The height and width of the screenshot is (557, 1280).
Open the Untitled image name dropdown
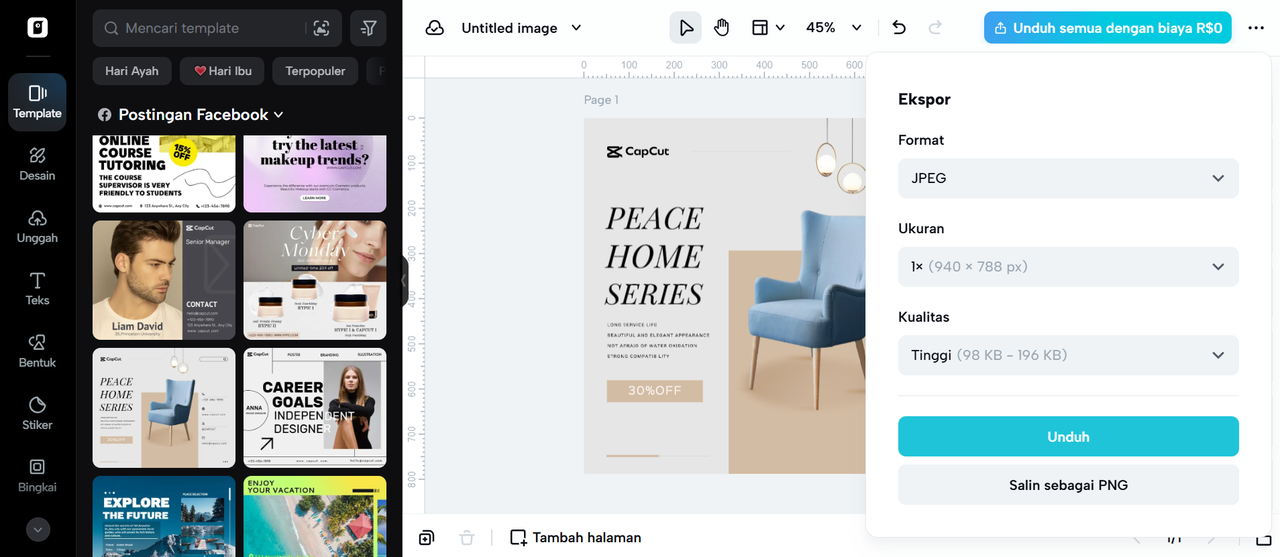click(x=521, y=28)
